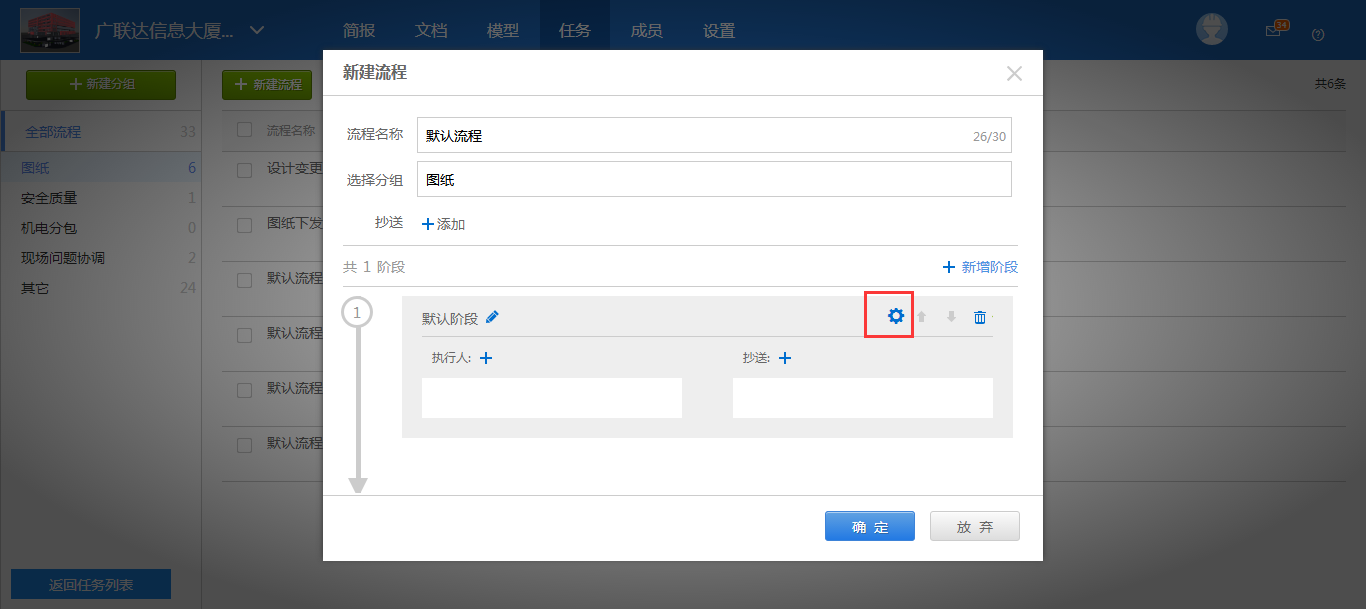Click the 确定 confirm button
This screenshot has height=609, width=1366.
869,525
